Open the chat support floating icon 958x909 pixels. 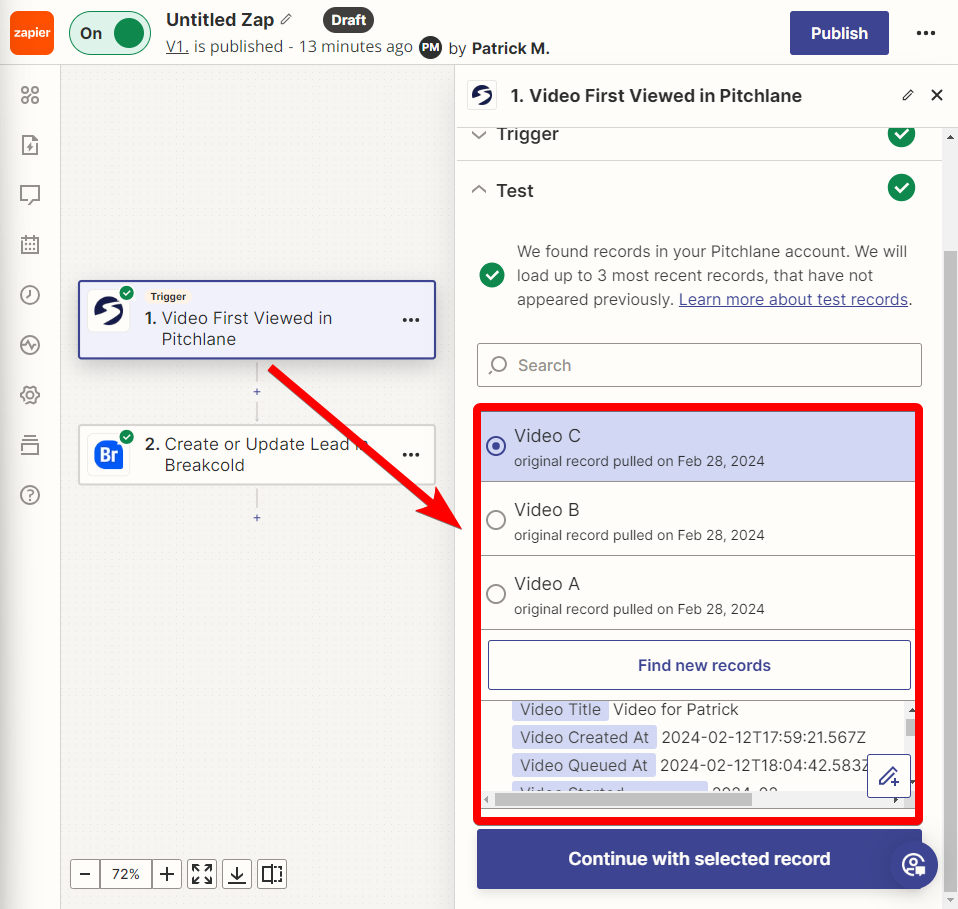(x=914, y=865)
